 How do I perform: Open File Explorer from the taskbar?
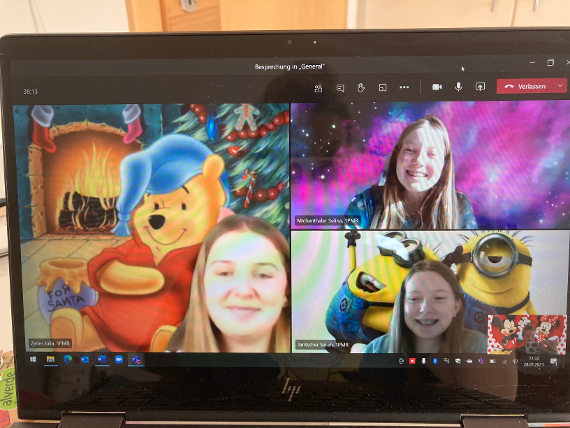(x=50, y=359)
